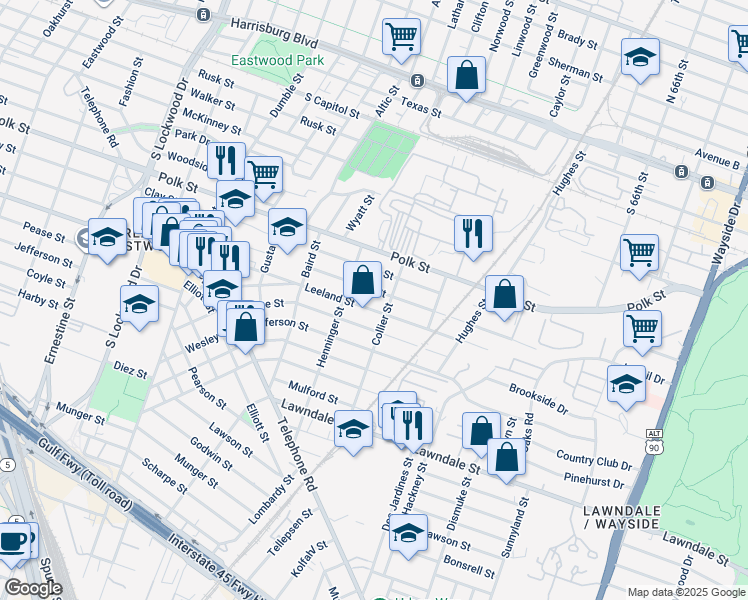This screenshot has height=600, width=748.
Task: Select the shopping bag marker on Texas St
Action: click(466, 75)
